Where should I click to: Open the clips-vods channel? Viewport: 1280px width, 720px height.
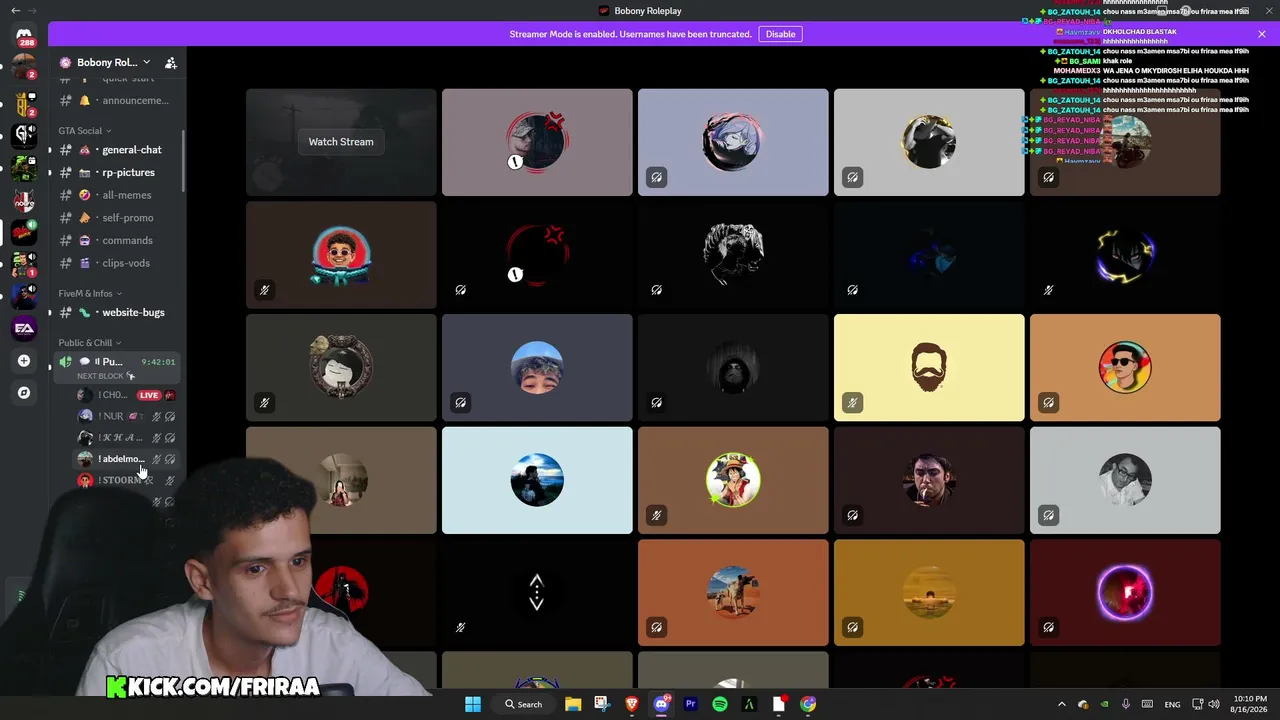(118, 263)
